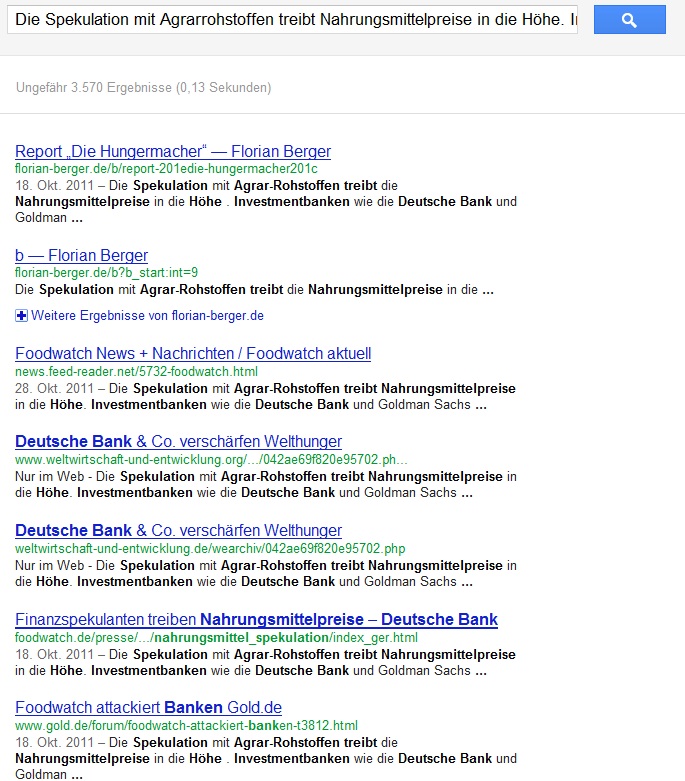Click URL foodwatch.de/presse green text
Screen dimensions: 685x781
click(x=216, y=638)
